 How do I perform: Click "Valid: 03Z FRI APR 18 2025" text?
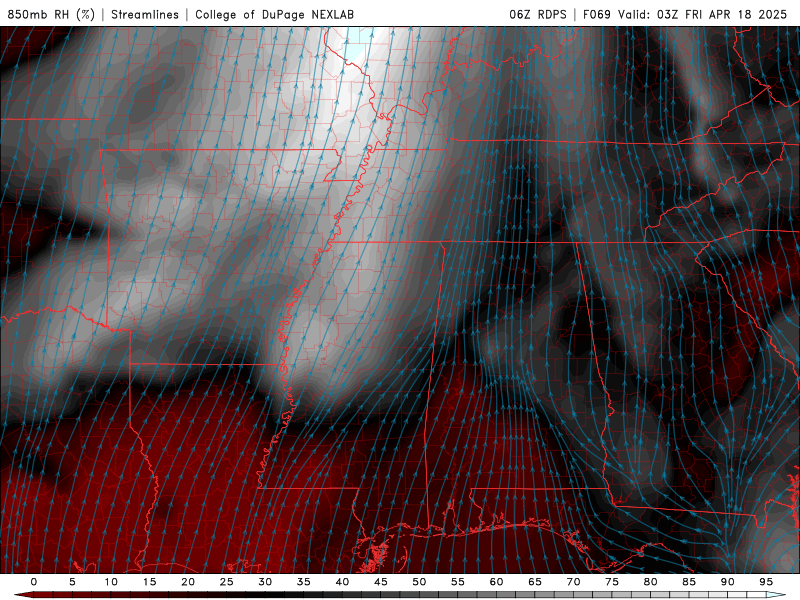(x=703, y=14)
